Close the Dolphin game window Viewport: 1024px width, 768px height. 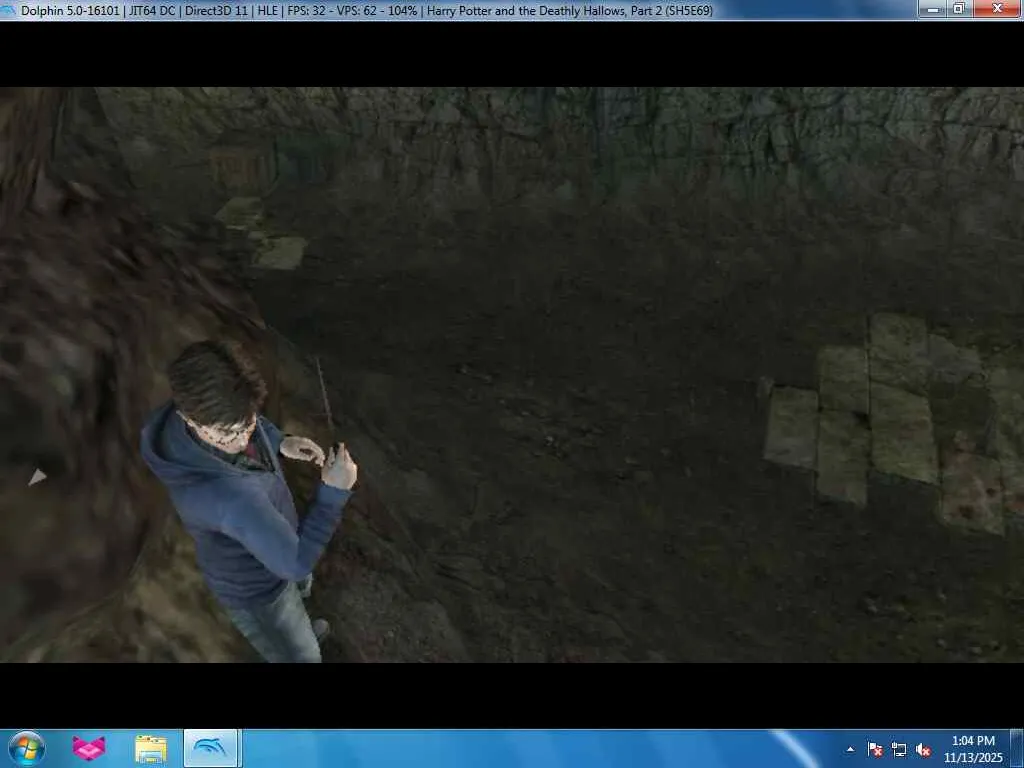[x=997, y=8]
